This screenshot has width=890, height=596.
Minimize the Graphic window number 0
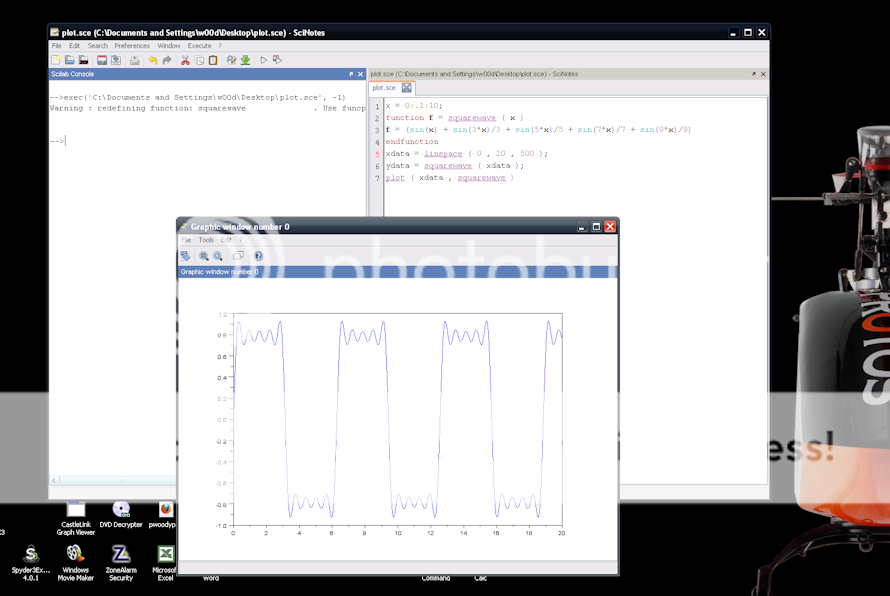(x=582, y=226)
